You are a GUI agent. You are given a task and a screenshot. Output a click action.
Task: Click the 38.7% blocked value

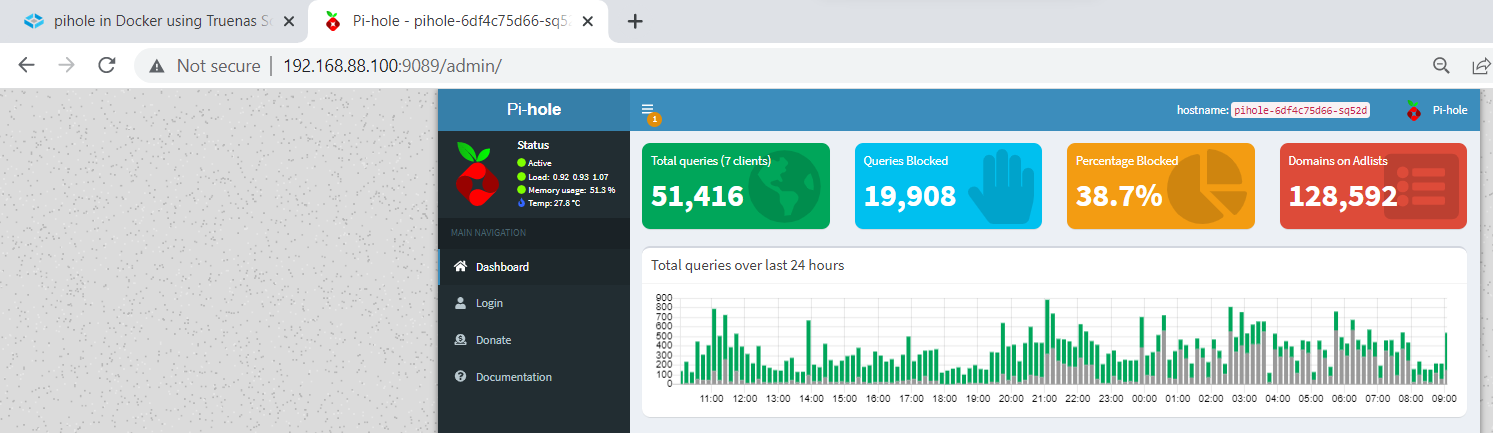1119,196
